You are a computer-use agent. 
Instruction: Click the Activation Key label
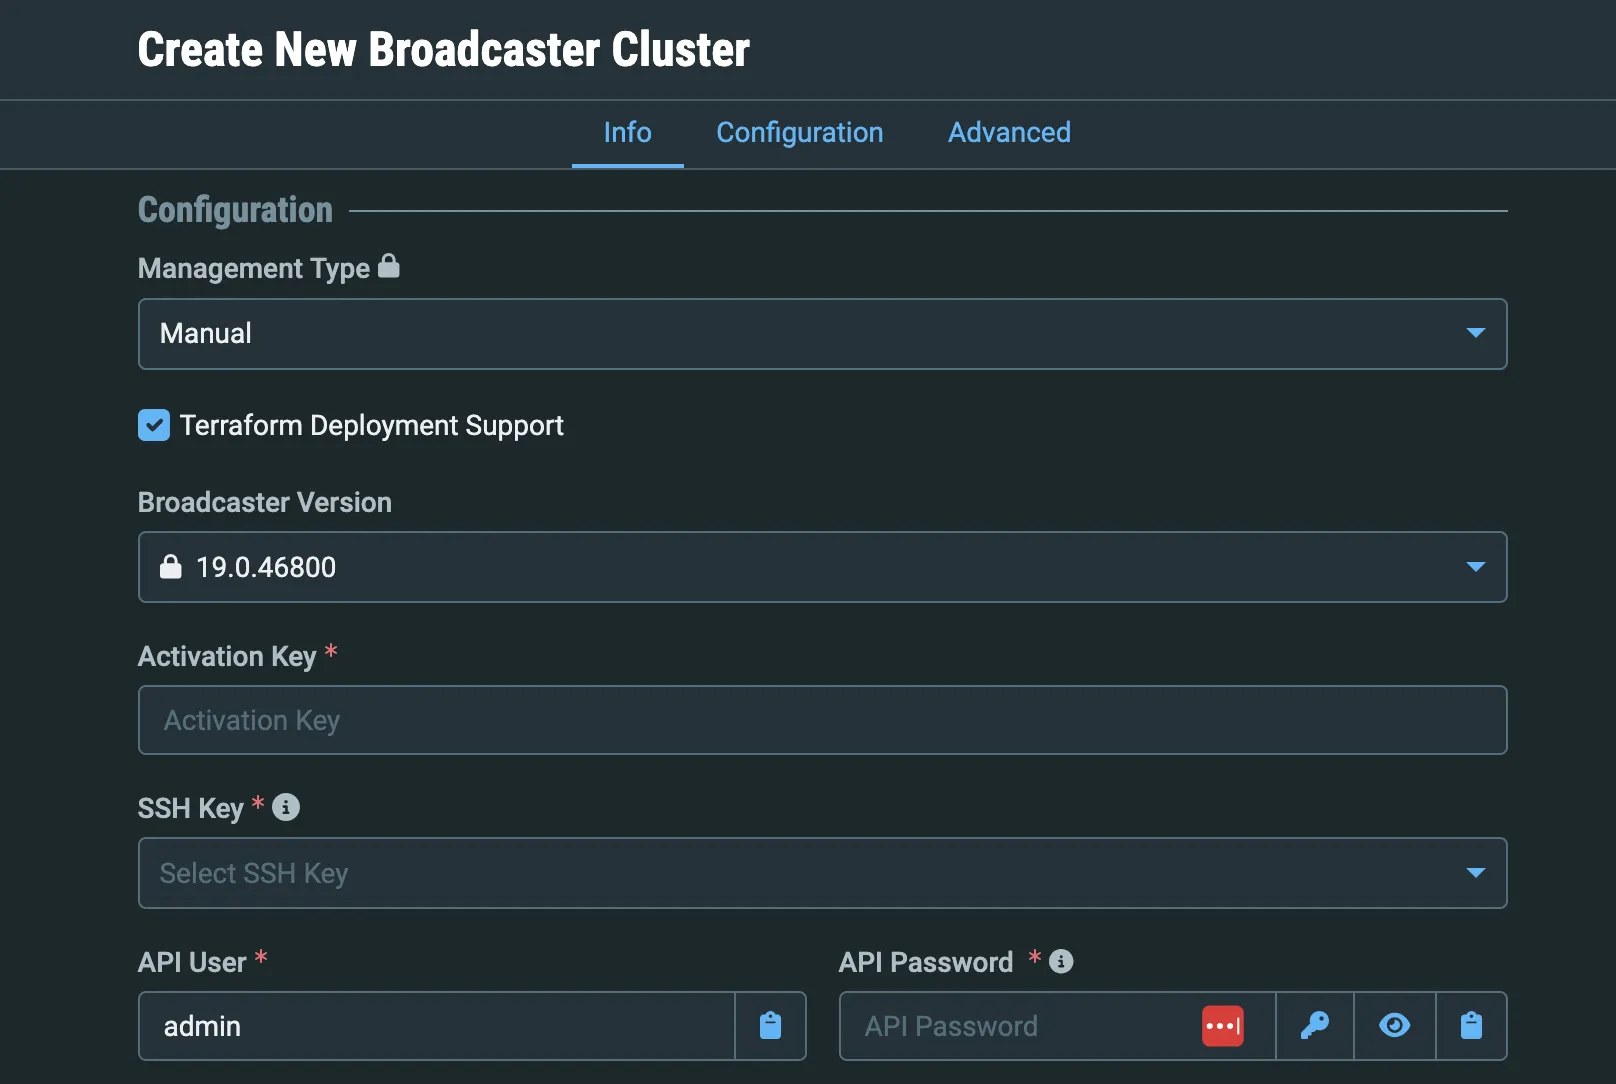[227, 656]
